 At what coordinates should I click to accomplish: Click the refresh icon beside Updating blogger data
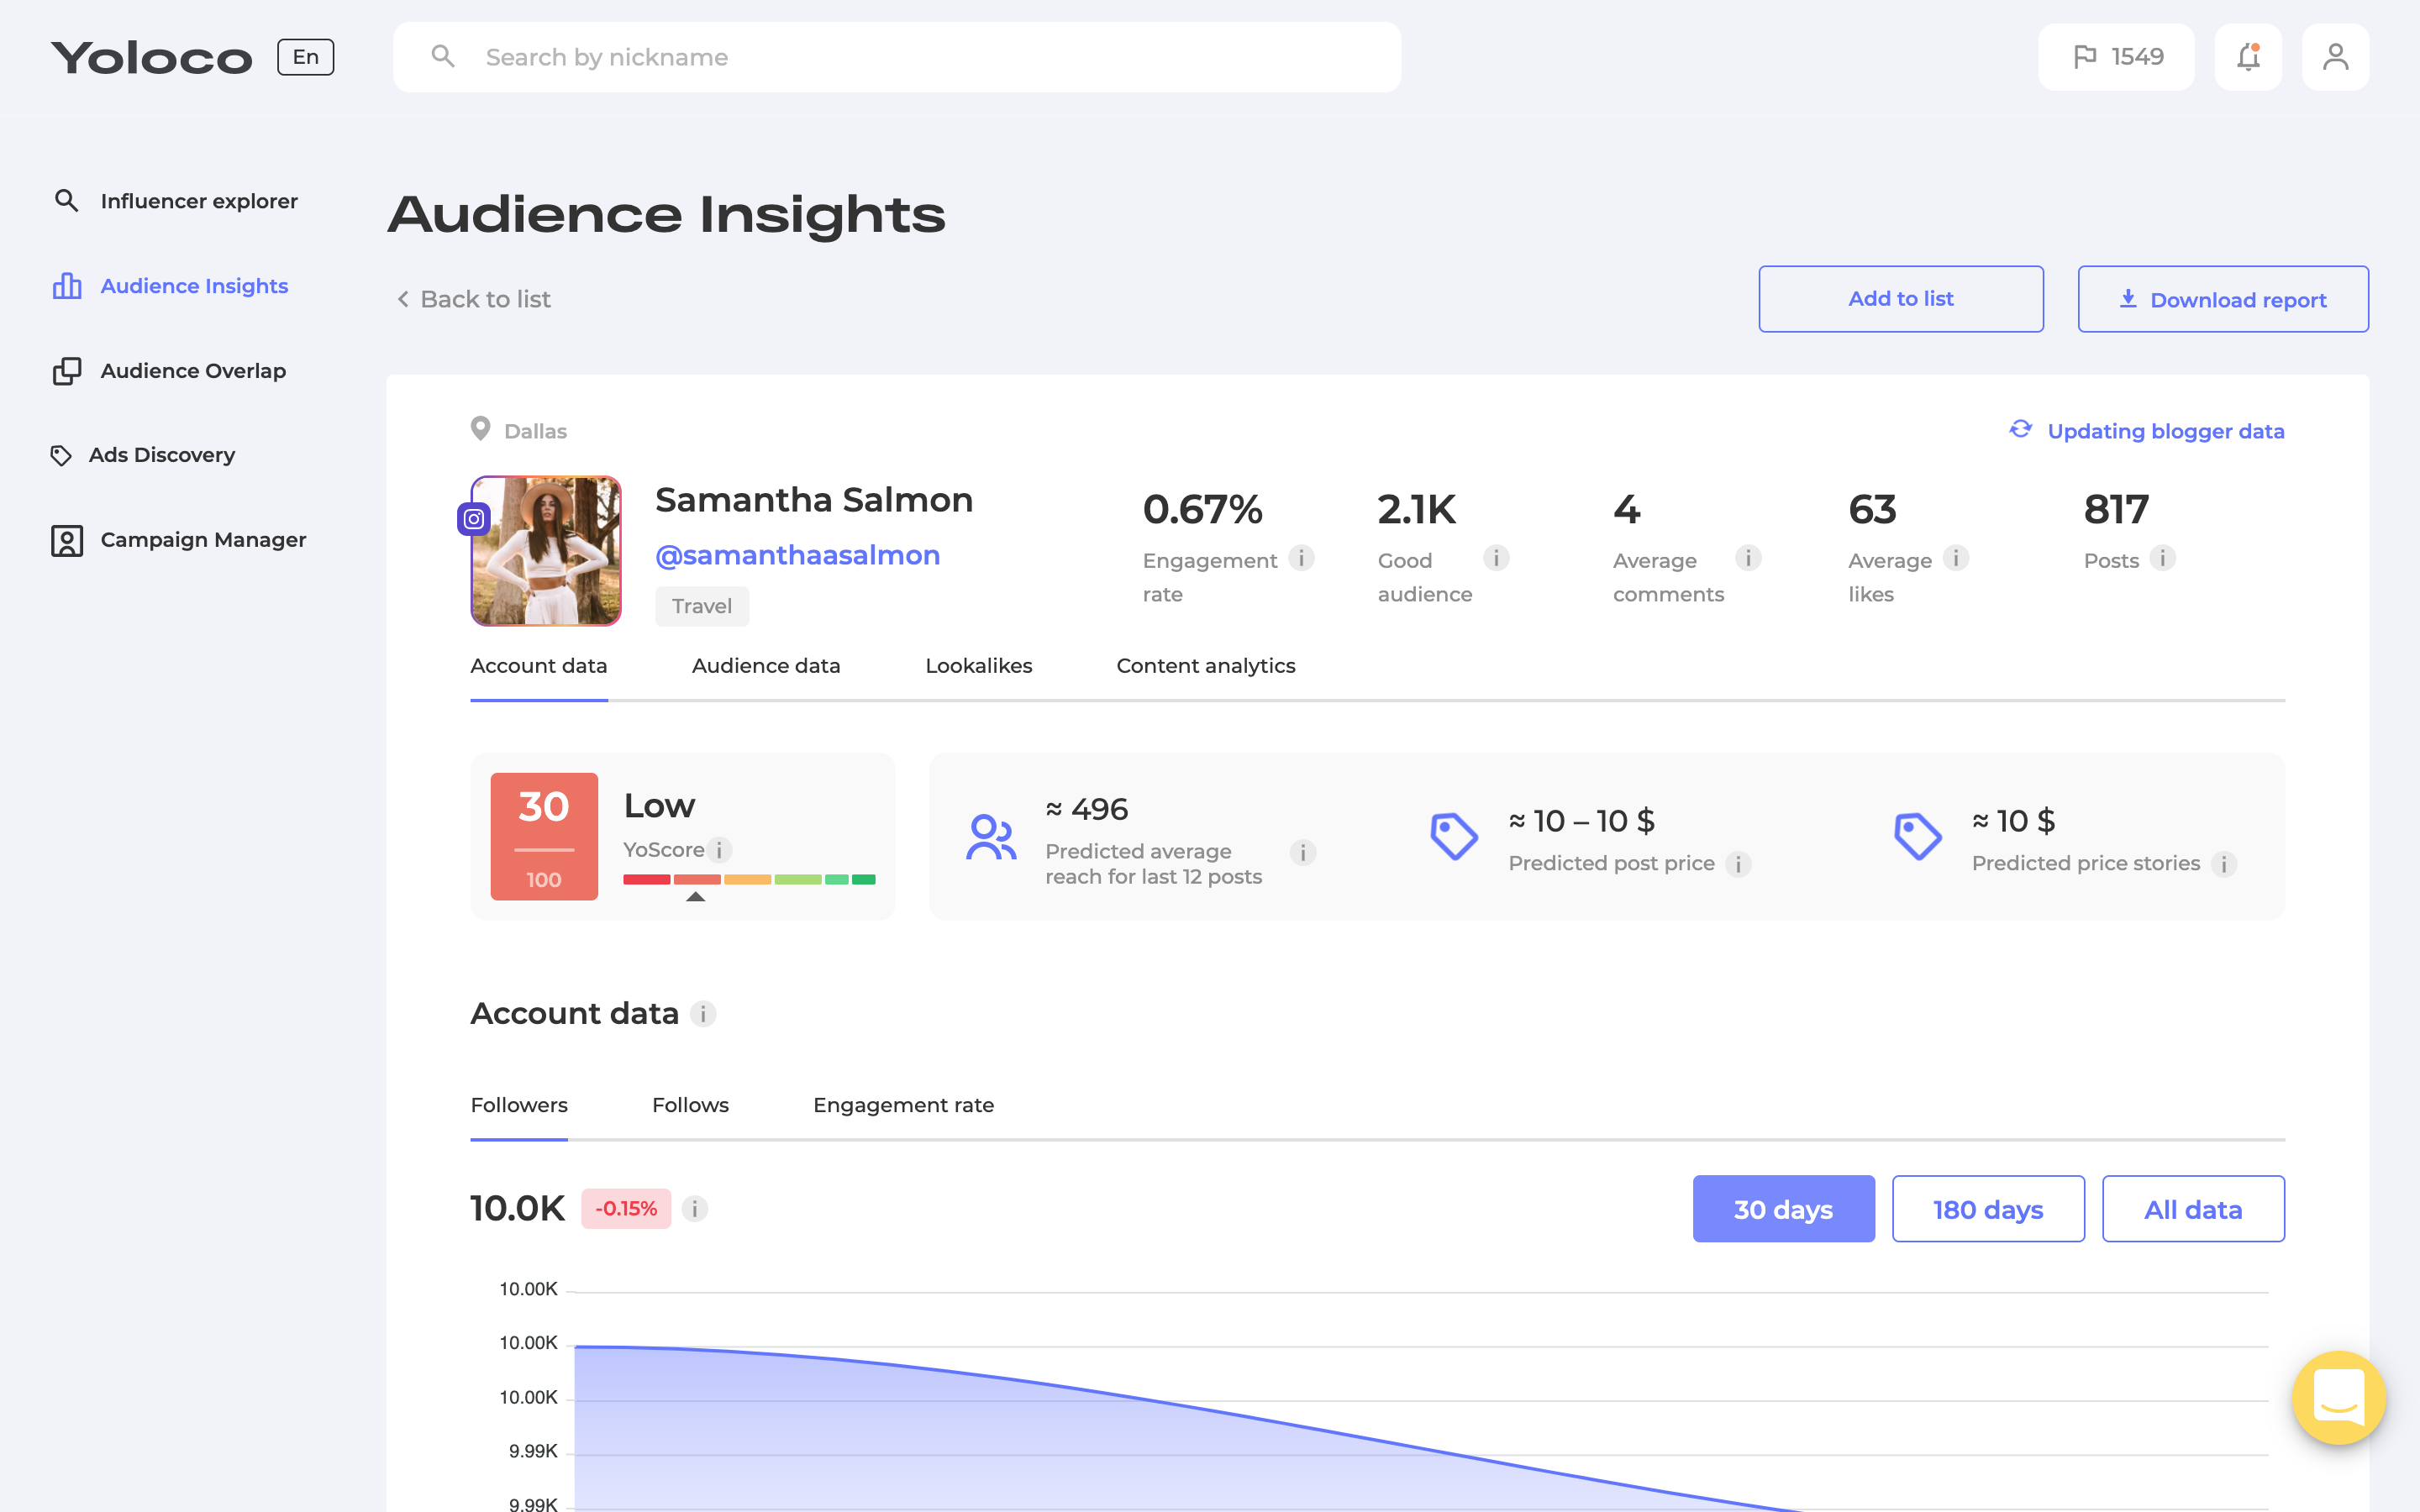coord(2020,429)
